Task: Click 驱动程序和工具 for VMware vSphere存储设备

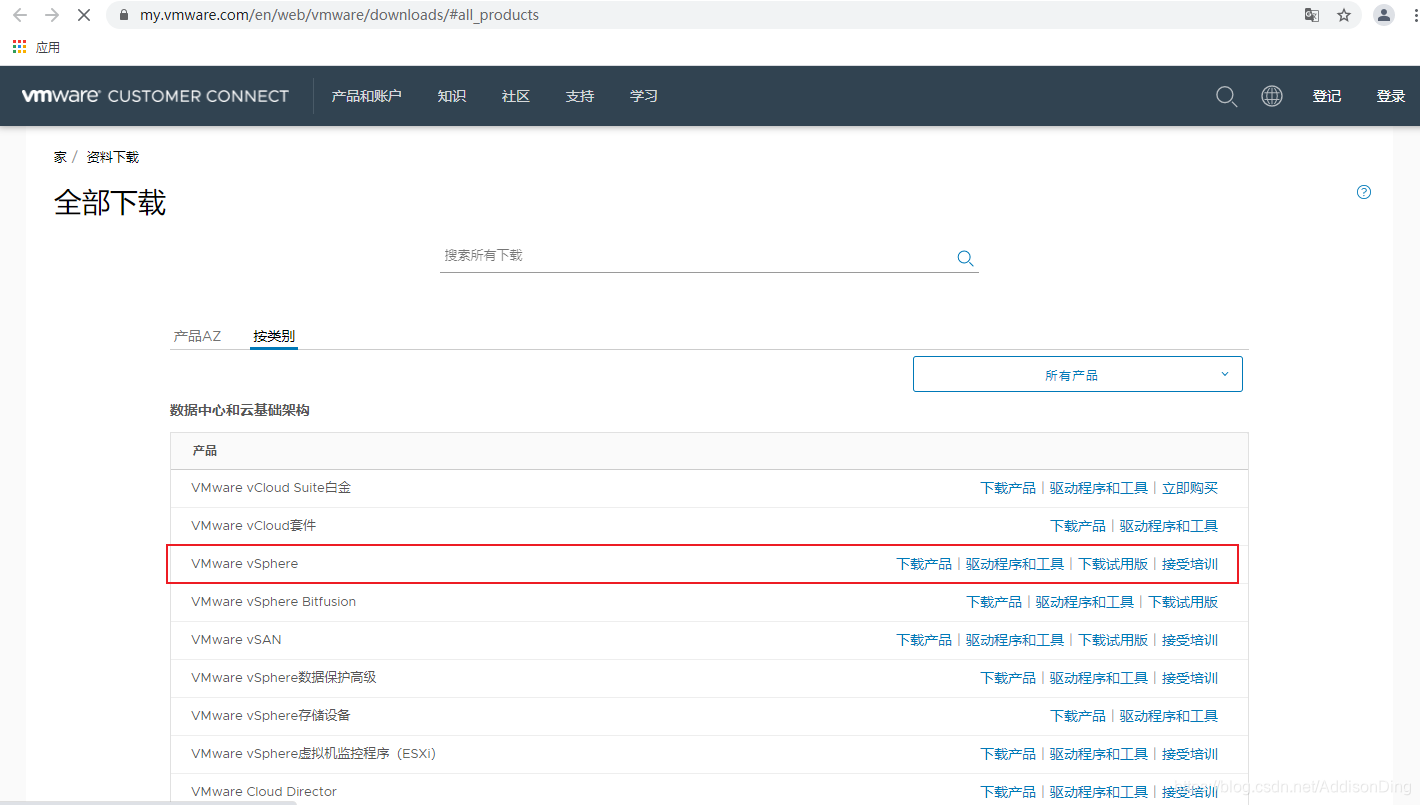Action: point(1169,716)
